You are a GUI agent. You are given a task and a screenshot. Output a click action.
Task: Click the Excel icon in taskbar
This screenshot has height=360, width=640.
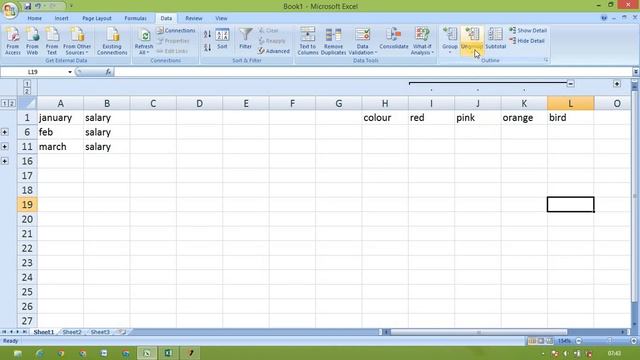[x=168, y=353]
